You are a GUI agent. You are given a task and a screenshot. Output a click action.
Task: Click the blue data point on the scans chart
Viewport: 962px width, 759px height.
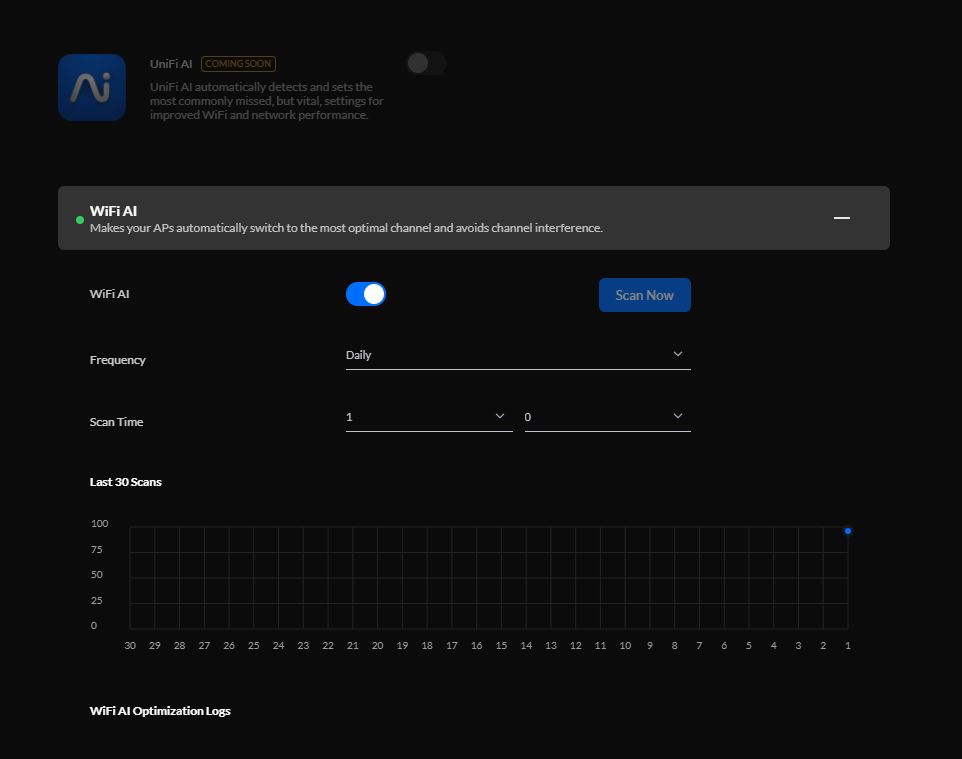pos(848,531)
